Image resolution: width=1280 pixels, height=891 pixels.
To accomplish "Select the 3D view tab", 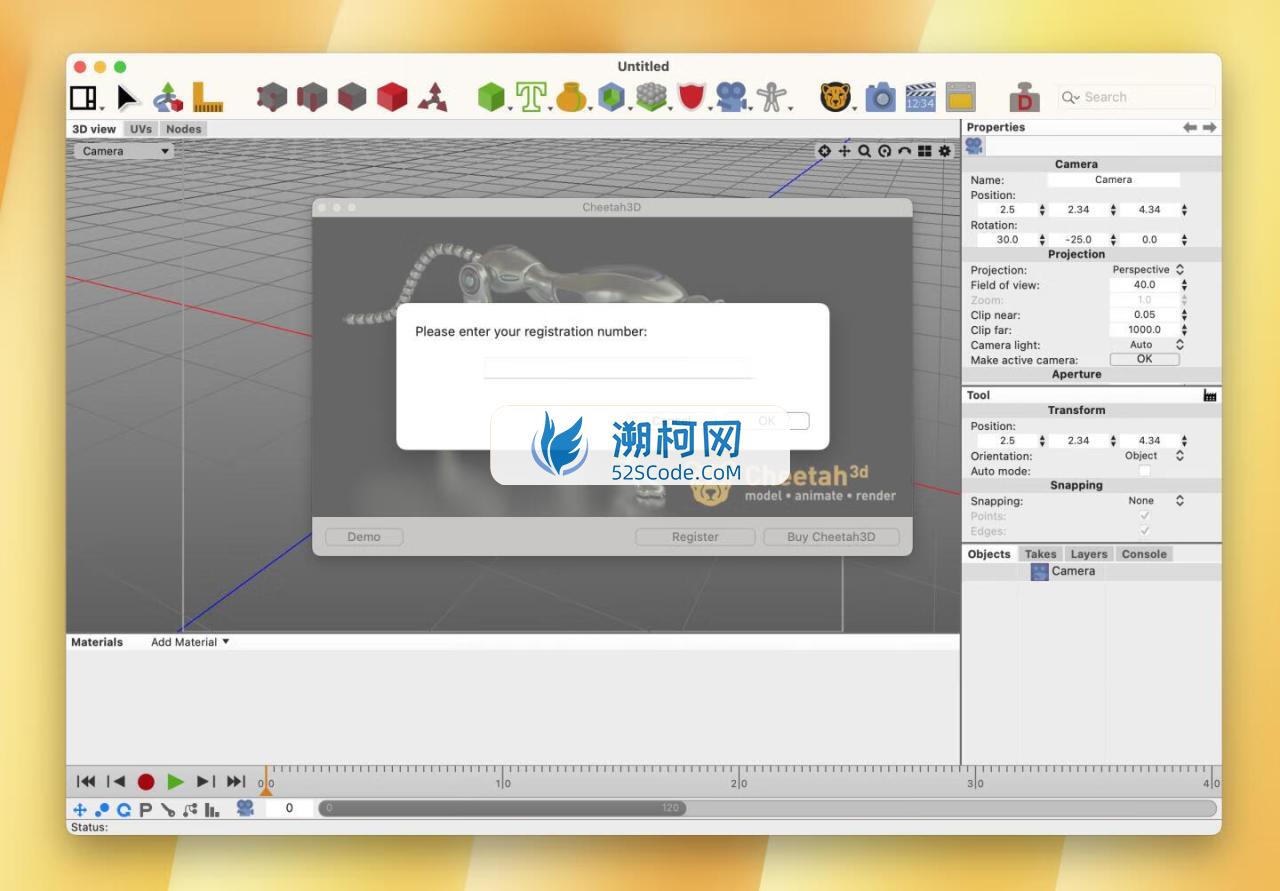I will 94,129.
